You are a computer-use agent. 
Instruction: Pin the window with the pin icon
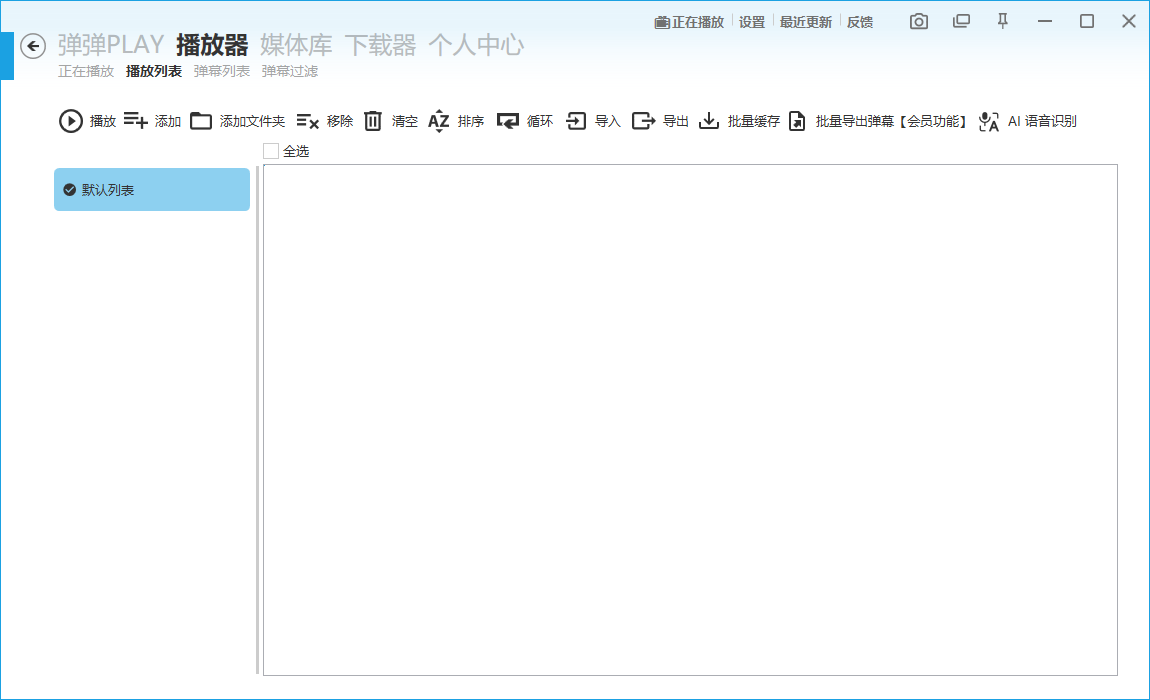pyautogui.click(x=1003, y=21)
